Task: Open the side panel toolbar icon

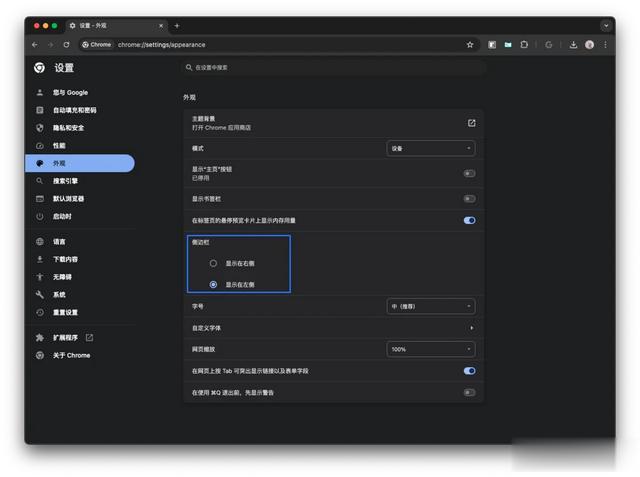Action: click(x=492, y=45)
